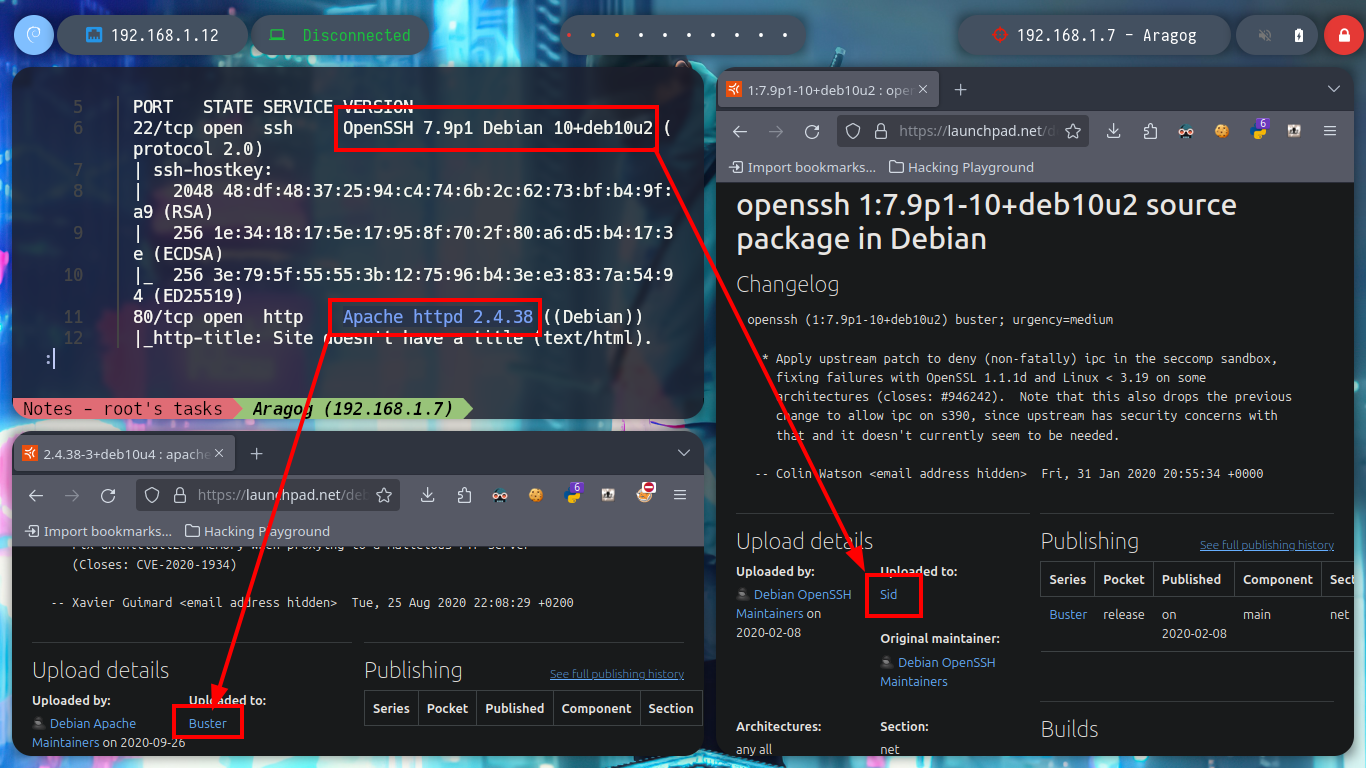Click hacker-face extension icon in openssh window

[1186, 131]
